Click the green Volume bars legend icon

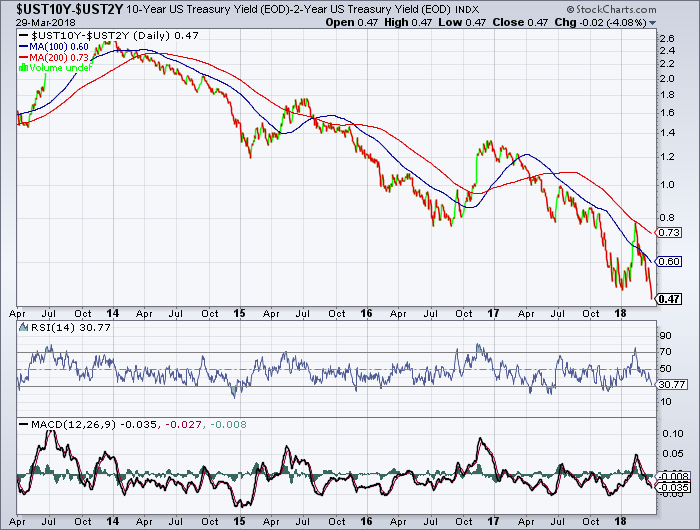click(x=24, y=68)
